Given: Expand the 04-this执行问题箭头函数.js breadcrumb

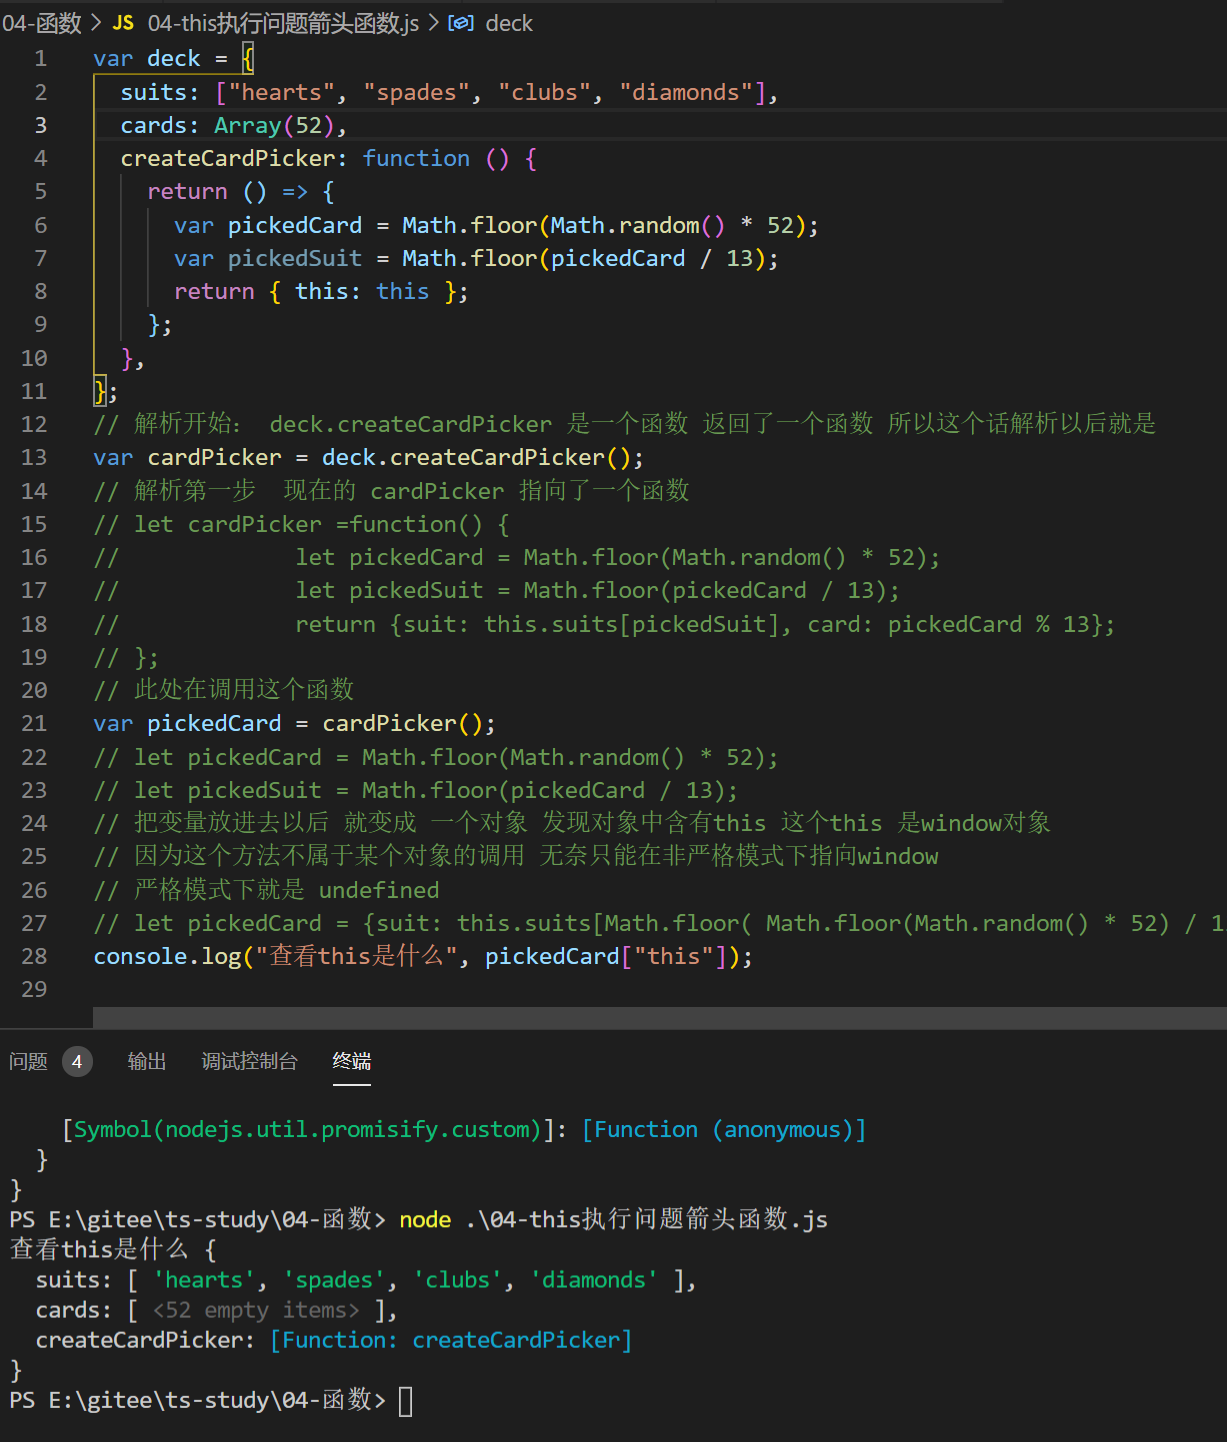Looking at the screenshot, I should pos(283,23).
